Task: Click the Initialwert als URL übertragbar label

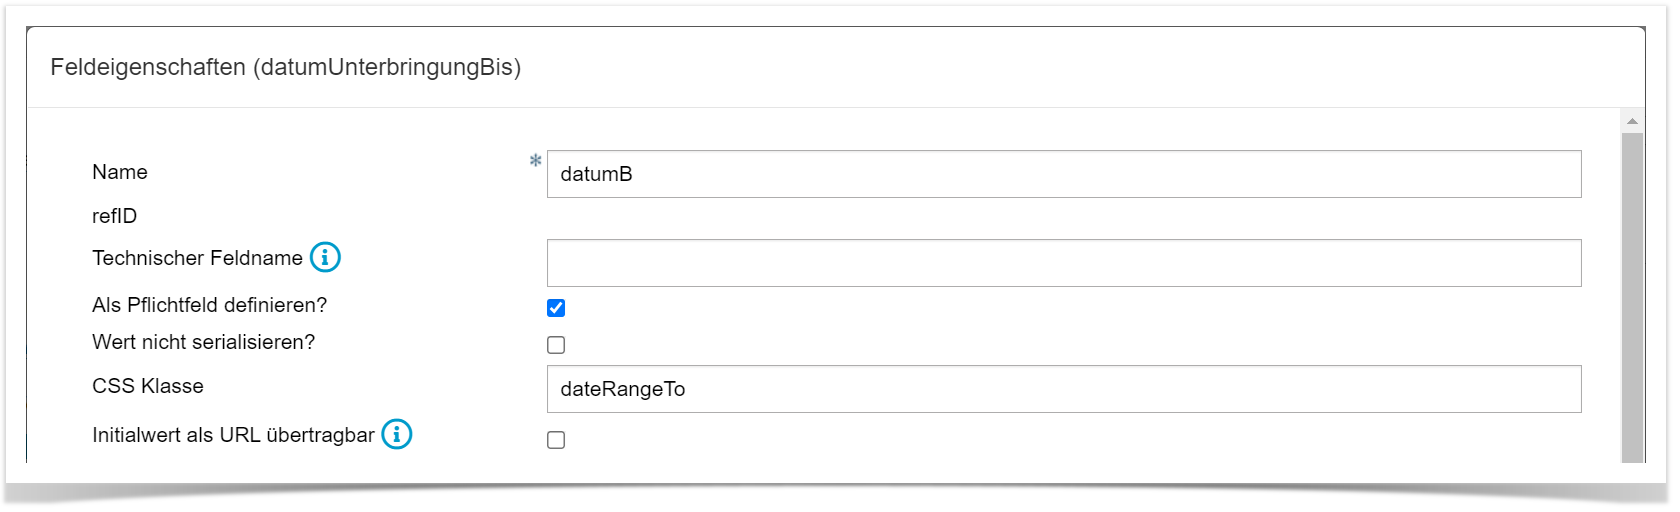Action: pyautogui.click(x=233, y=435)
